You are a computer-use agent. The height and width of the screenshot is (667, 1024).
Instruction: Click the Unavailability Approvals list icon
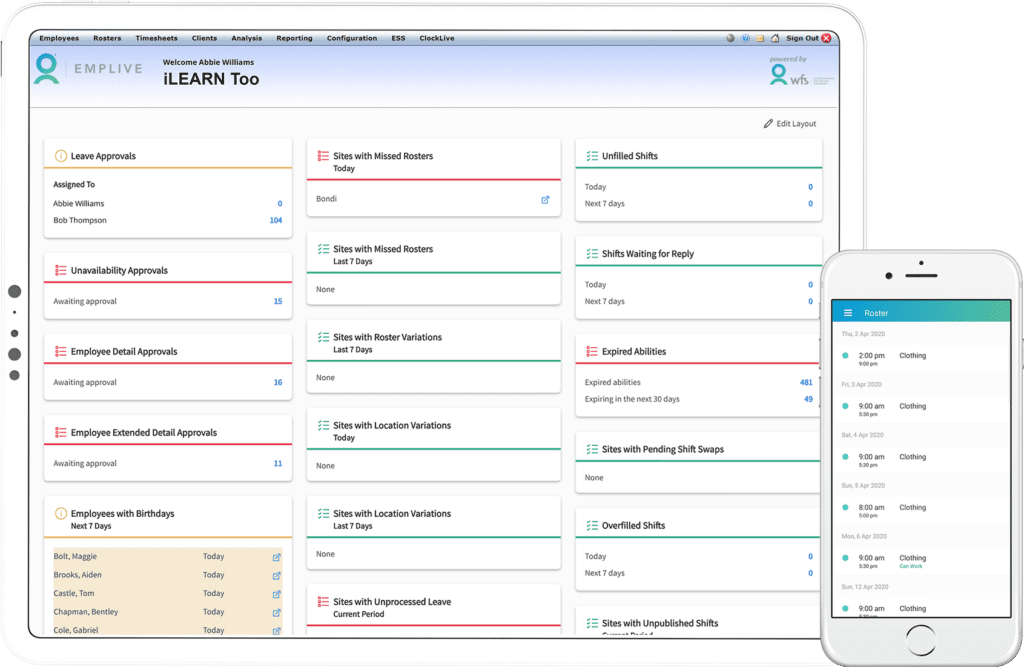tap(61, 270)
